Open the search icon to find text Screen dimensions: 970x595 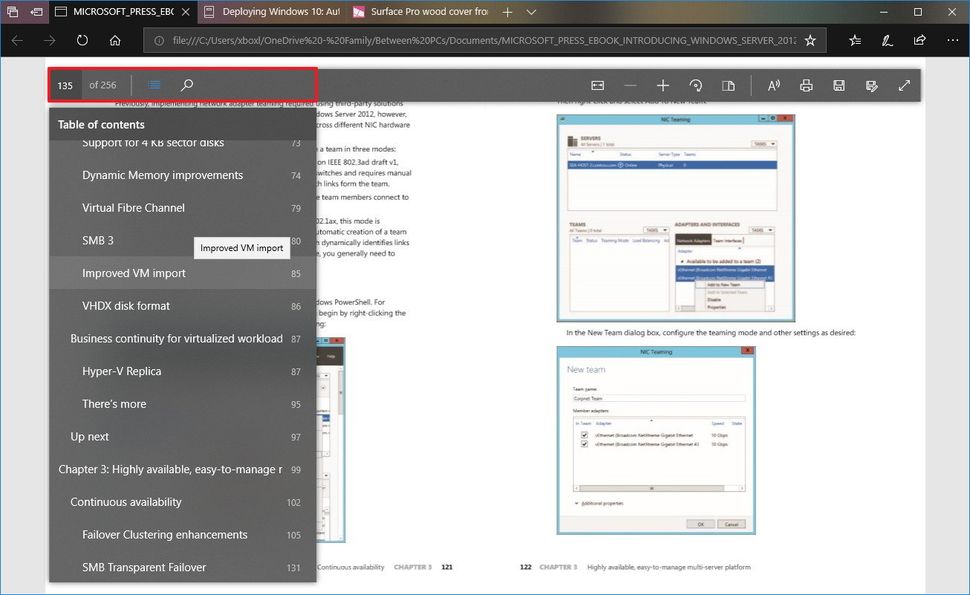[186, 85]
